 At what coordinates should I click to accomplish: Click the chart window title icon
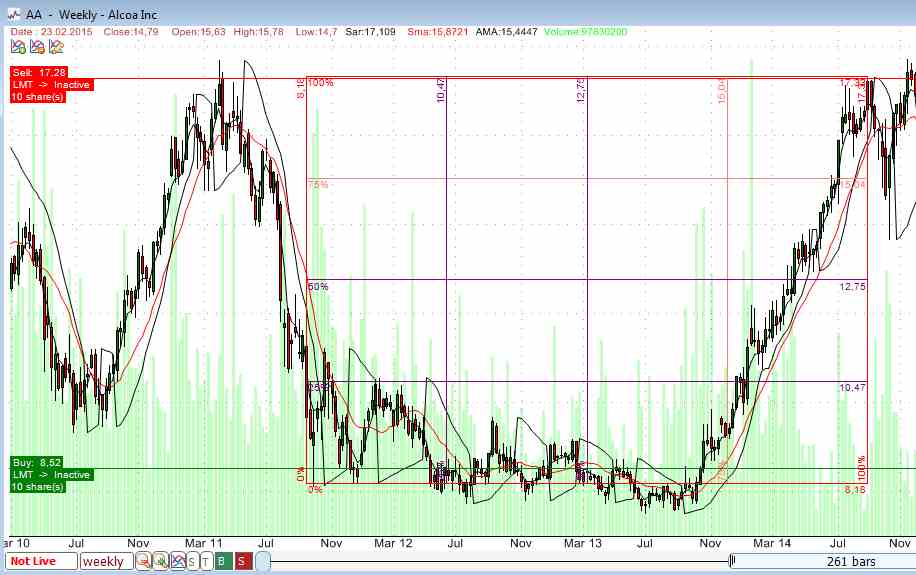click(x=14, y=14)
